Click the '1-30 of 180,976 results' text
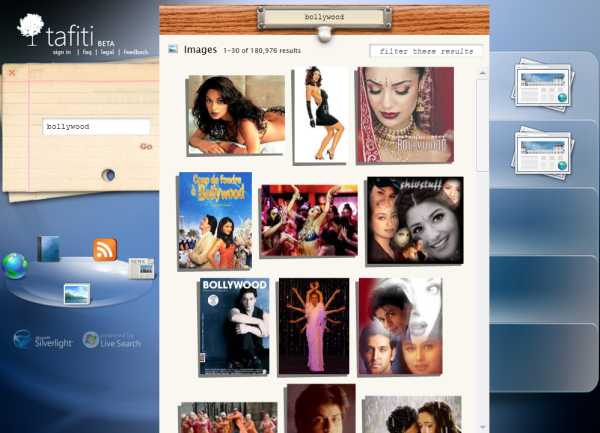The width and height of the screenshot is (600, 433). point(262,50)
